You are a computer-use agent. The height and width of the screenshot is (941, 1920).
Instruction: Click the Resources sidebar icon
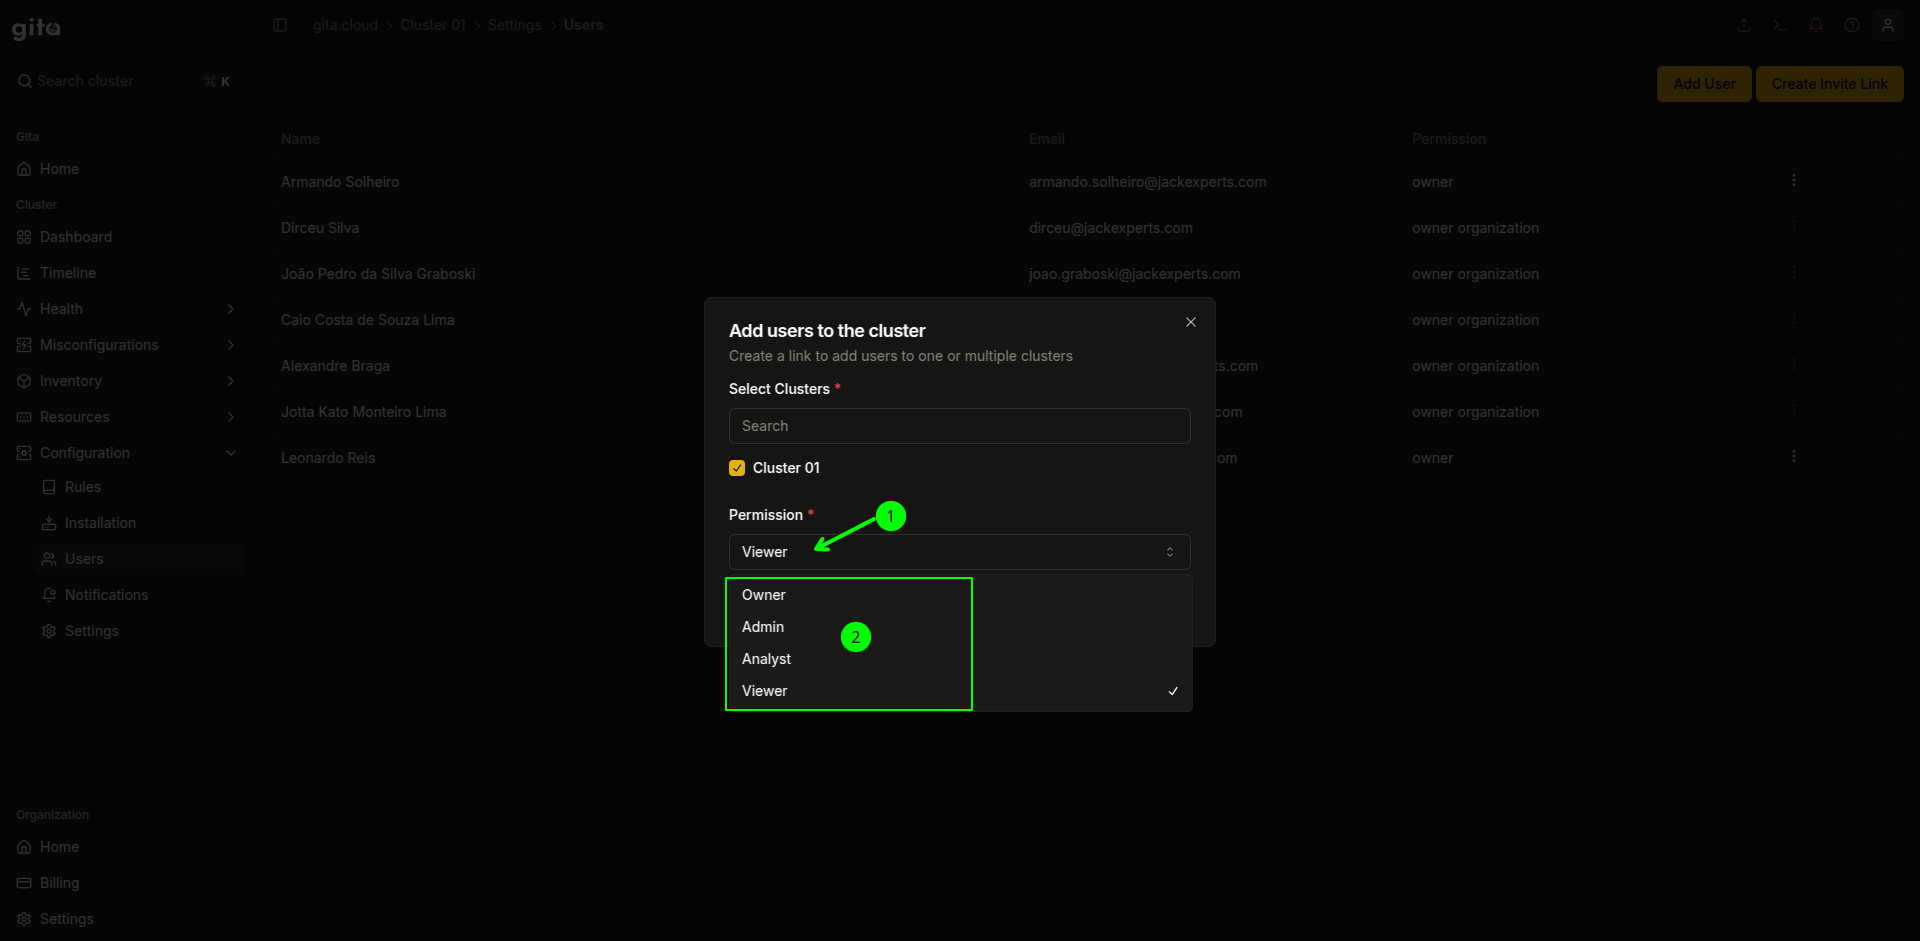[24, 417]
